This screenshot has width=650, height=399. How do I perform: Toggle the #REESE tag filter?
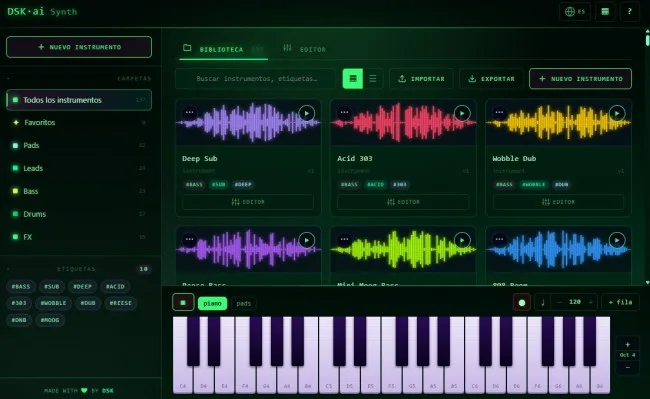121,303
